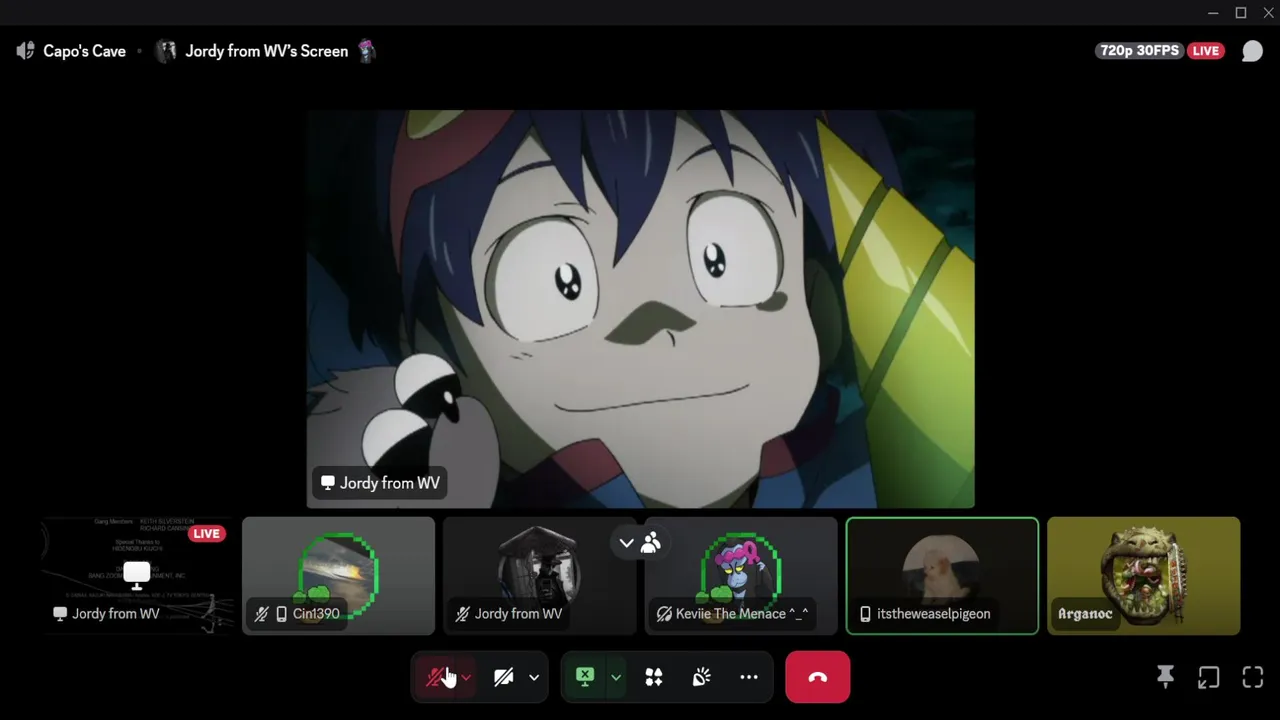Select Jordy from WV live stream thumbnail
This screenshot has height=720, width=1280.
click(x=137, y=576)
